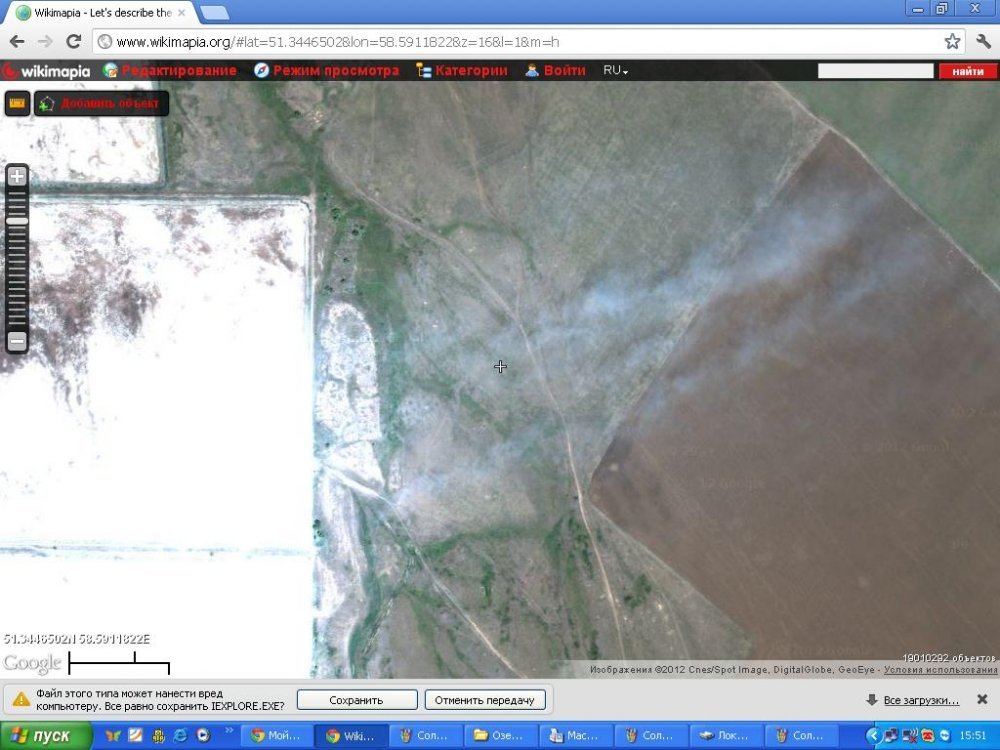Close the downloads bar
The height and width of the screenshot is (750, 1000).
pos(982,700)
